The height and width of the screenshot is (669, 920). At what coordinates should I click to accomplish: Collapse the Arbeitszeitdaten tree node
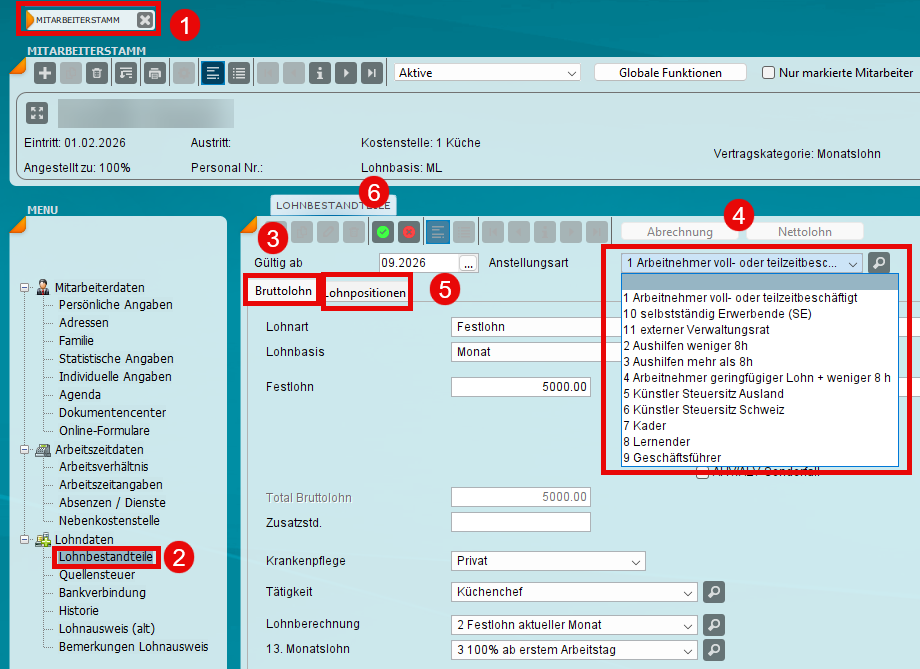(25, 450)
